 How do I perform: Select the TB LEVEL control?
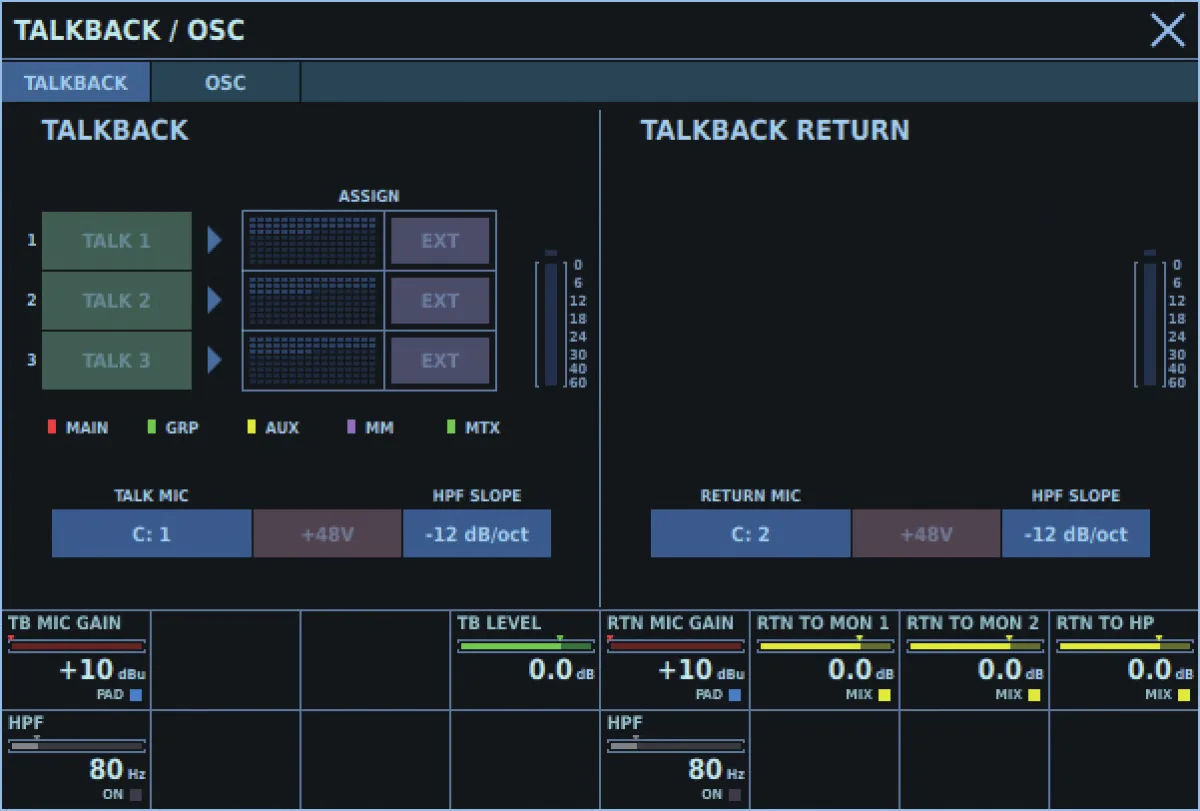coord(525,660)
